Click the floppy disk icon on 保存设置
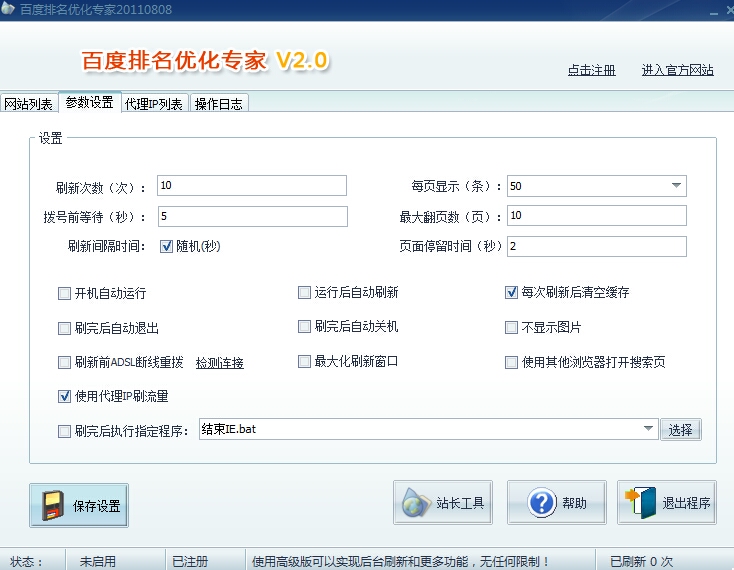734x570 pixels. click(52, 505)
